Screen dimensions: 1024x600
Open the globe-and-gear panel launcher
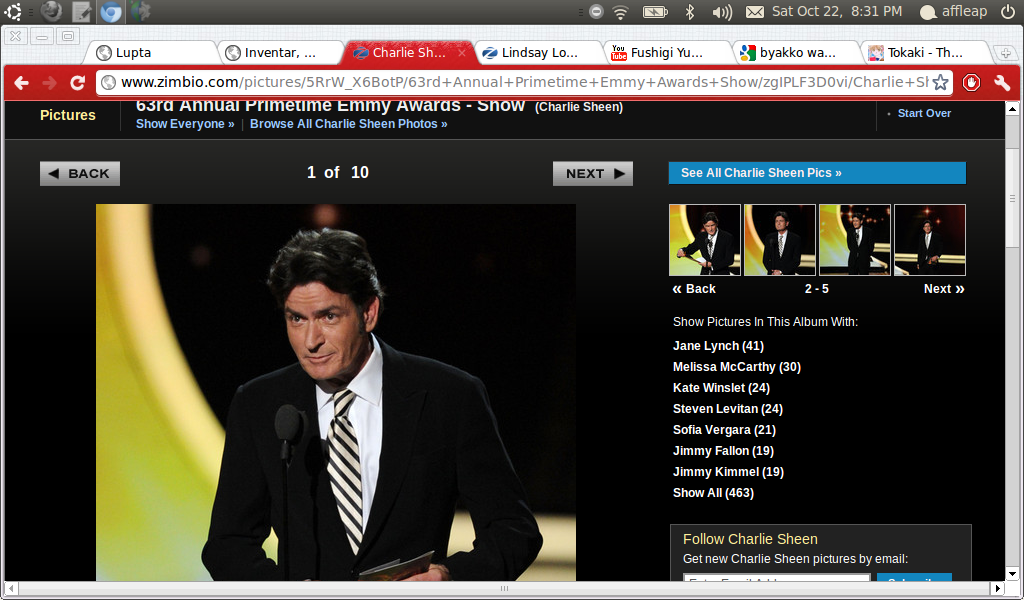click(140, 11)
